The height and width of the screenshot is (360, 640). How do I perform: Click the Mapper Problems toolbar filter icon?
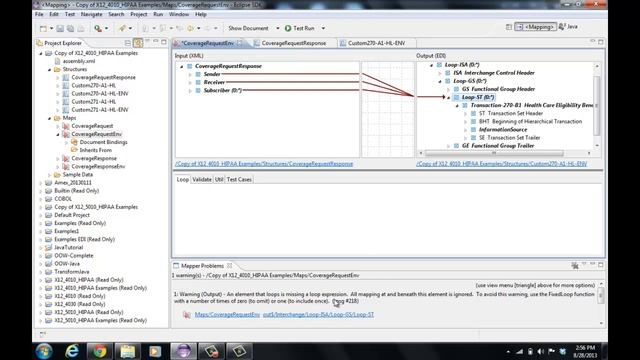(575, 265)
